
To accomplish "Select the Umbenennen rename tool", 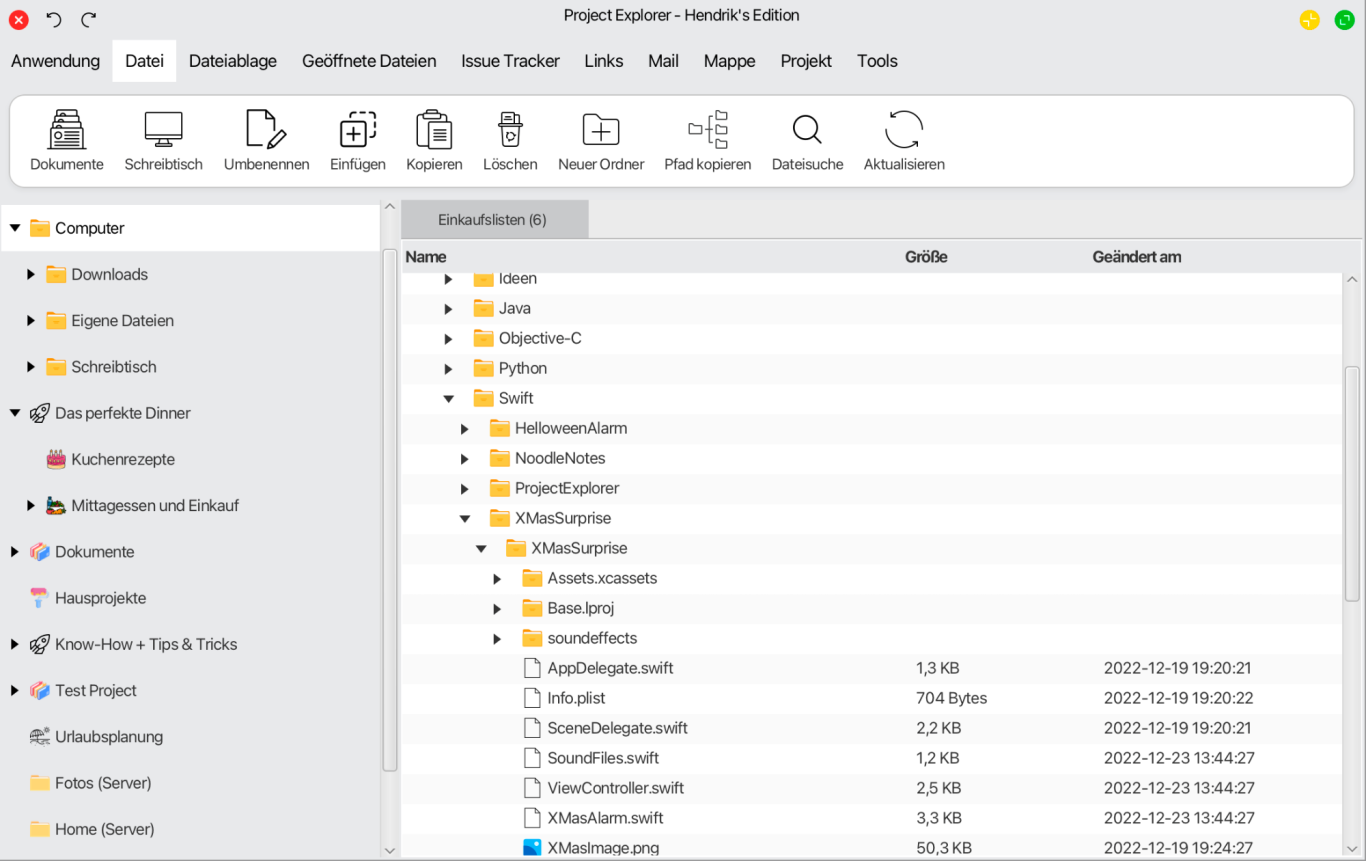I will pos(266,141).
